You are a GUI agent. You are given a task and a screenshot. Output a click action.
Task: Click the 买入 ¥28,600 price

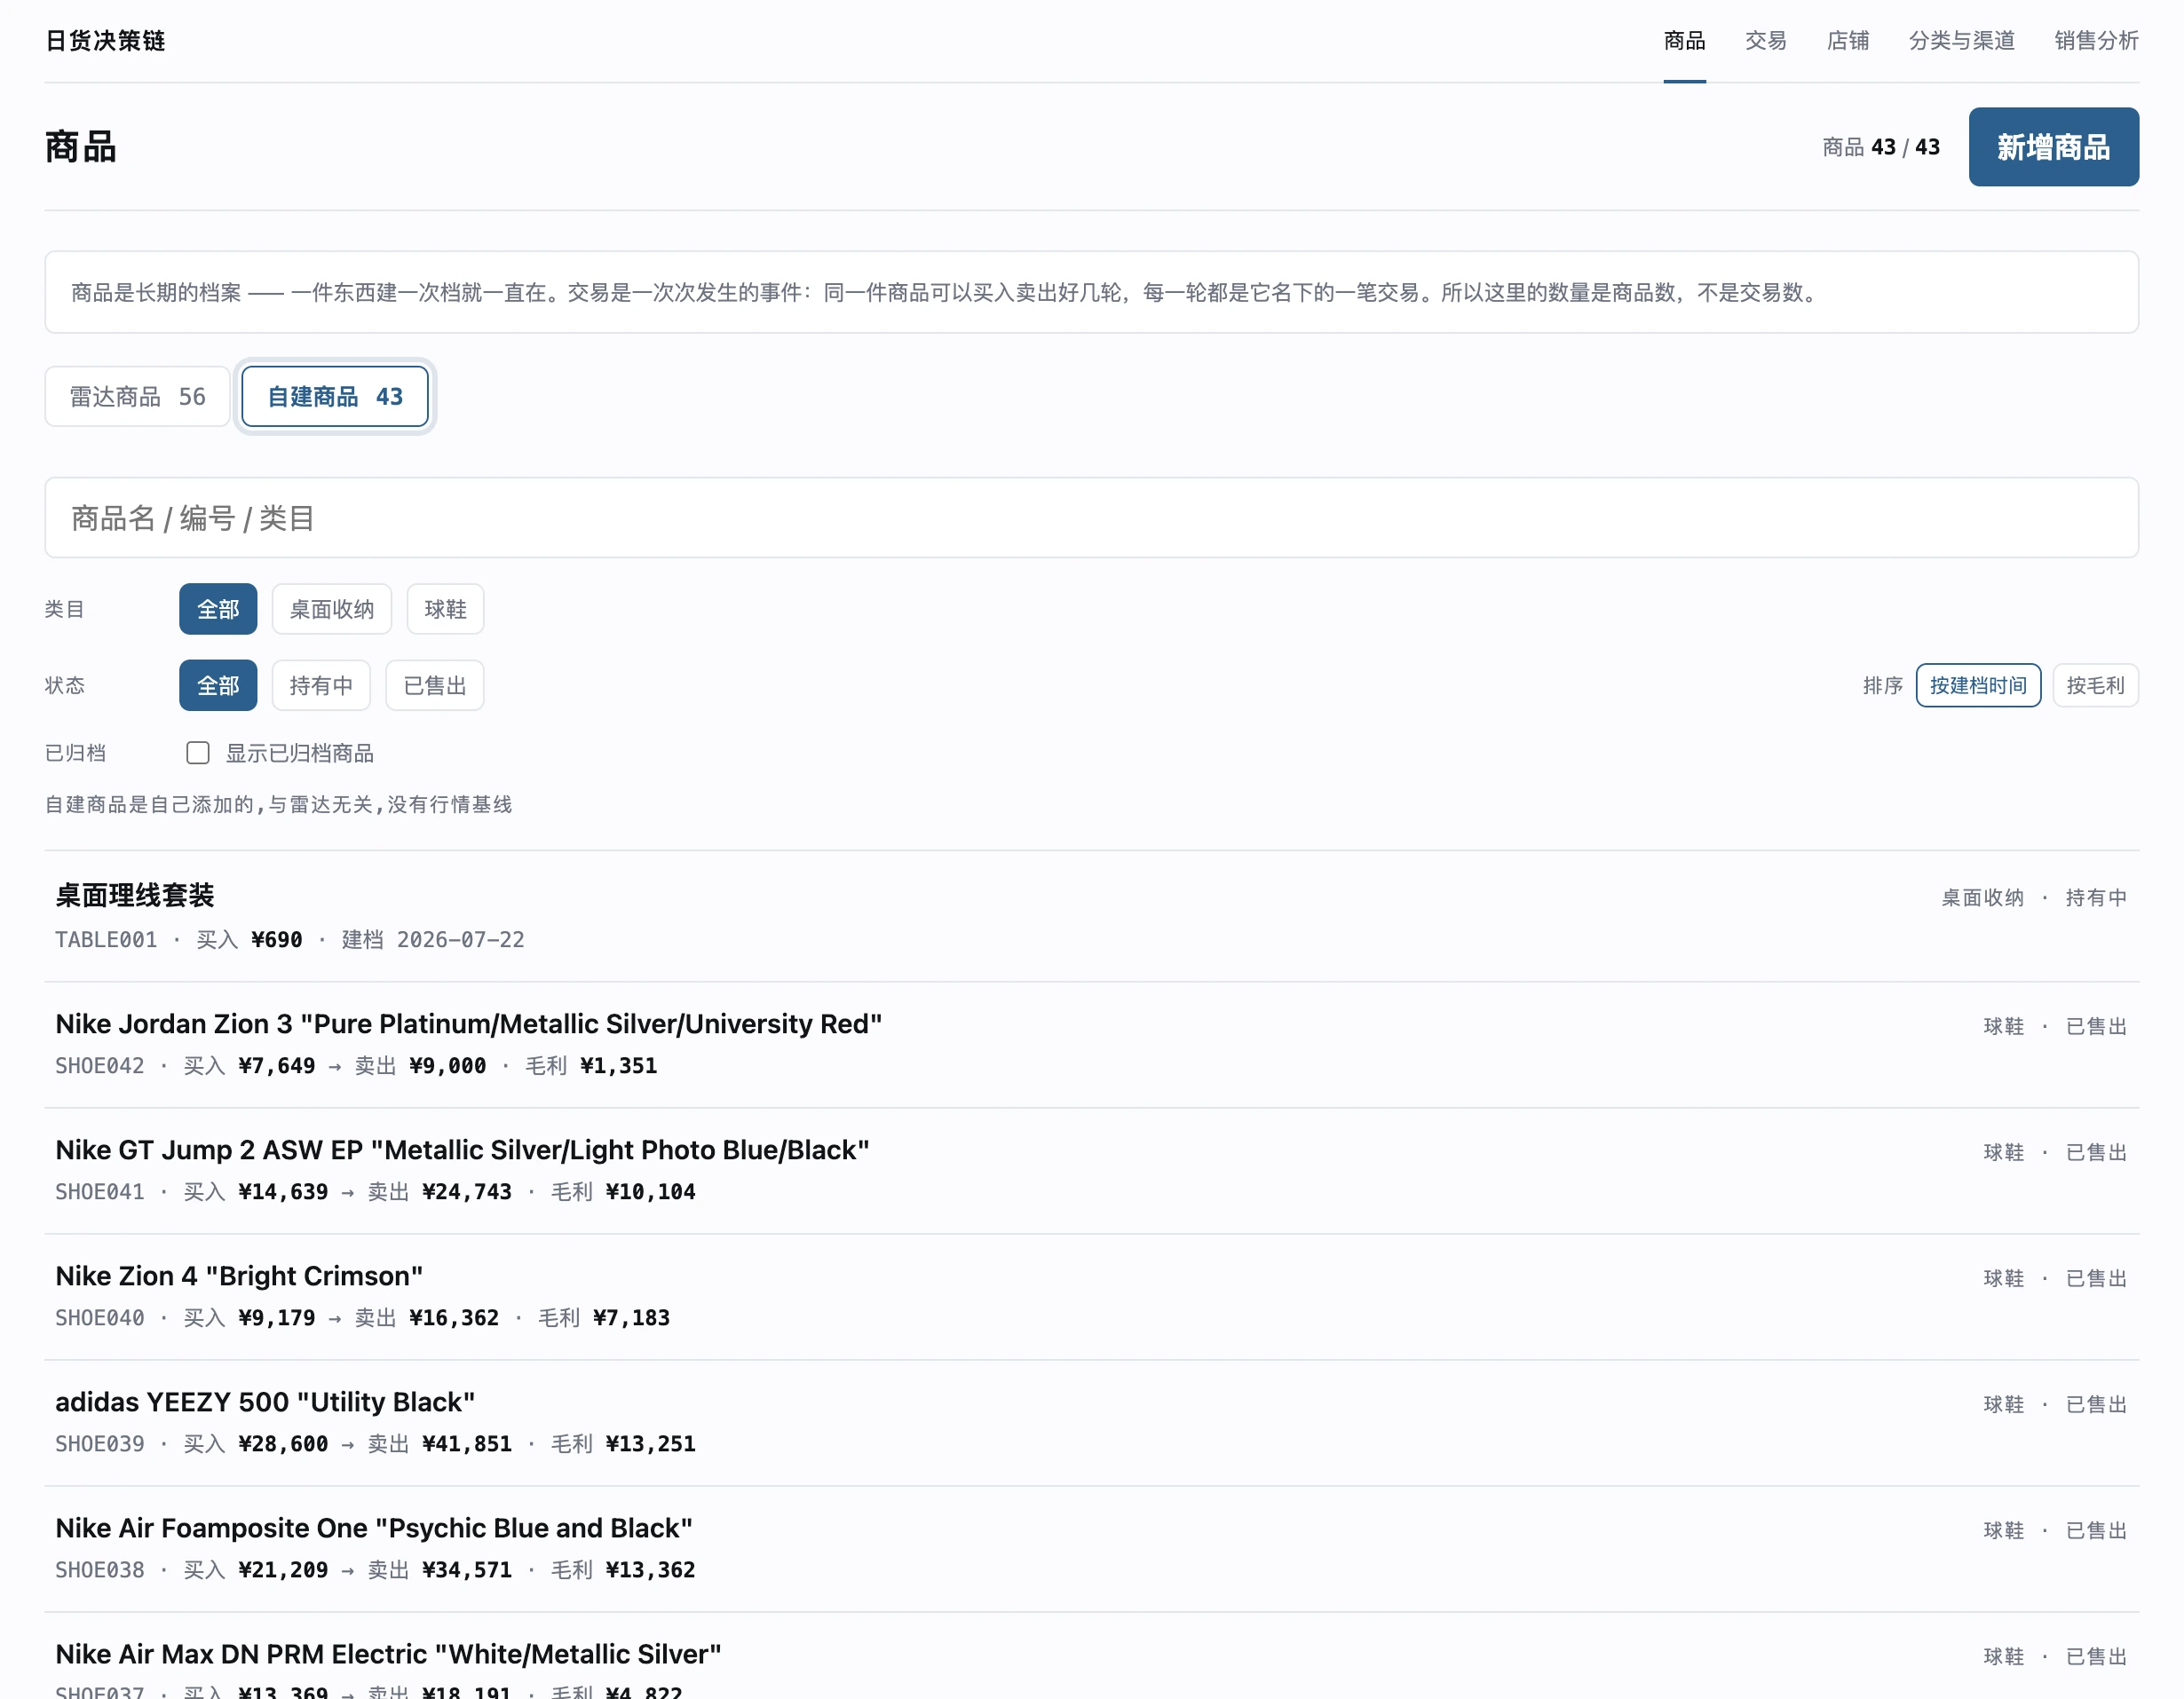(256, 1444)
